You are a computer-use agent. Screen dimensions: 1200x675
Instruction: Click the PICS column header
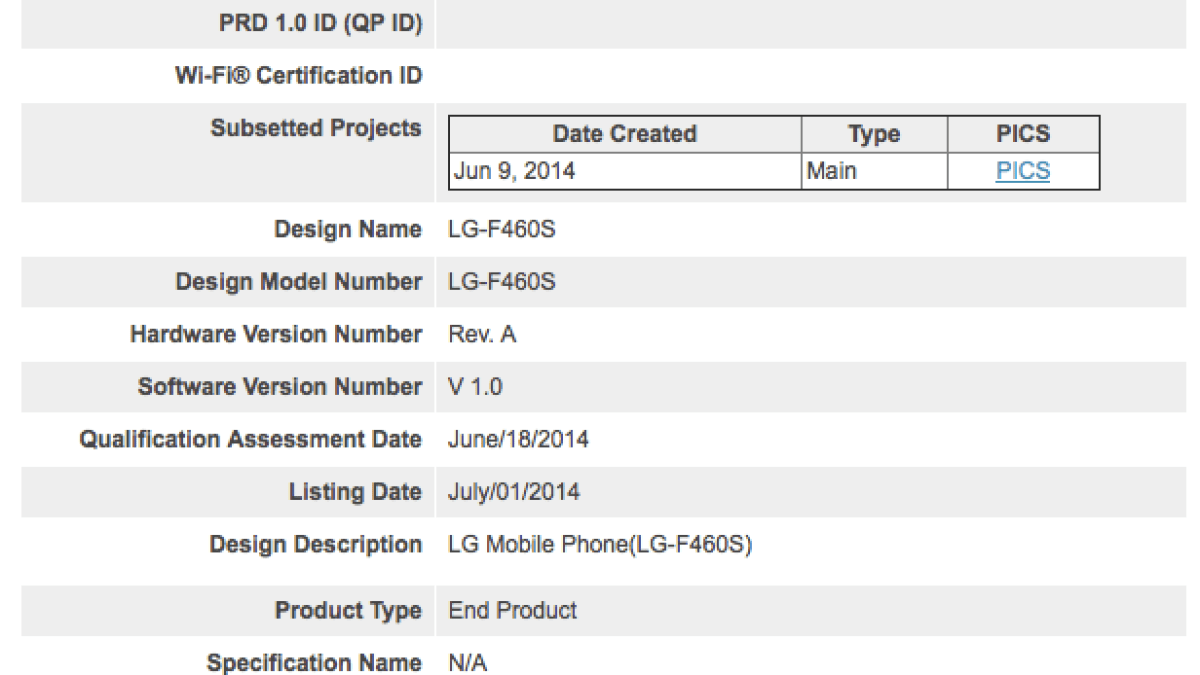click(1023, 134)
